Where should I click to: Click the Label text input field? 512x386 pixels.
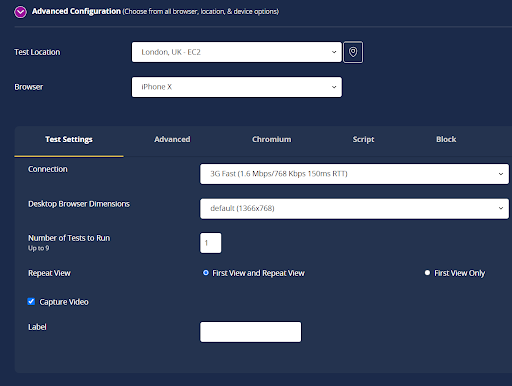click(x=251, y=332)
